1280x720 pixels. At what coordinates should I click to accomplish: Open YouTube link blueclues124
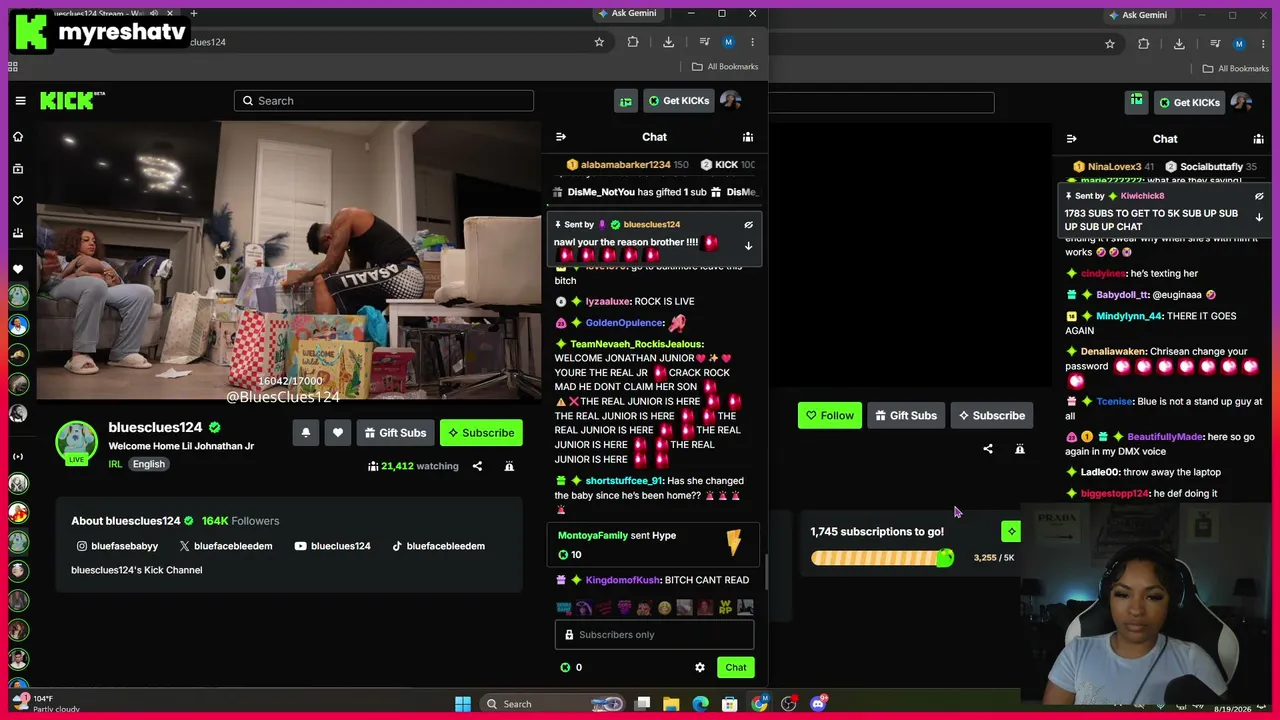click(x=332, y=546)
